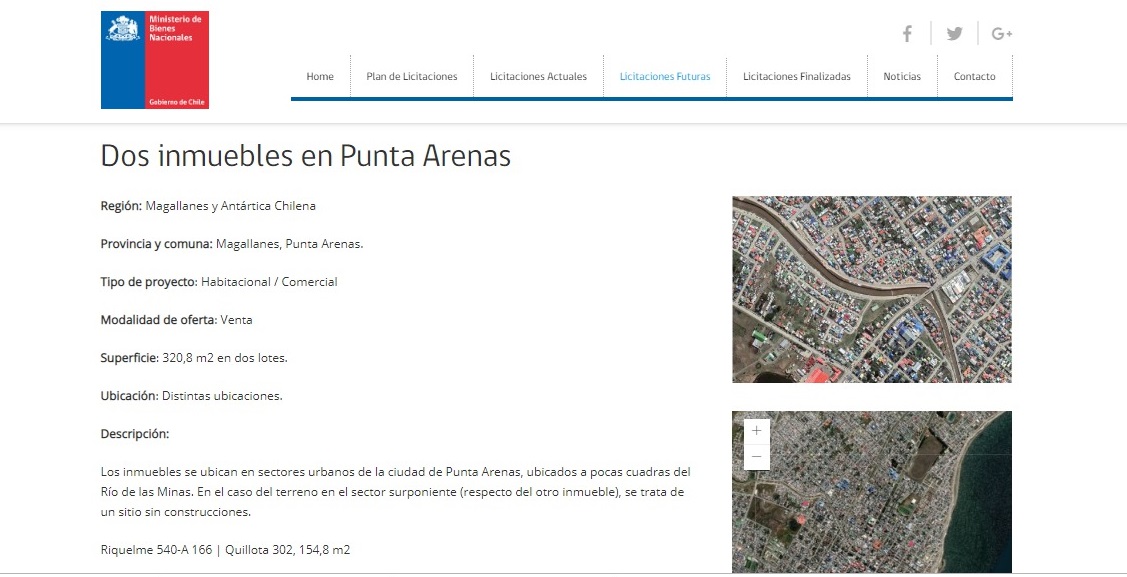The width and height of the screenshot is (1127, 577).
Task: Share the page via the Twitter icon
Action: click(x=954, y=33)
